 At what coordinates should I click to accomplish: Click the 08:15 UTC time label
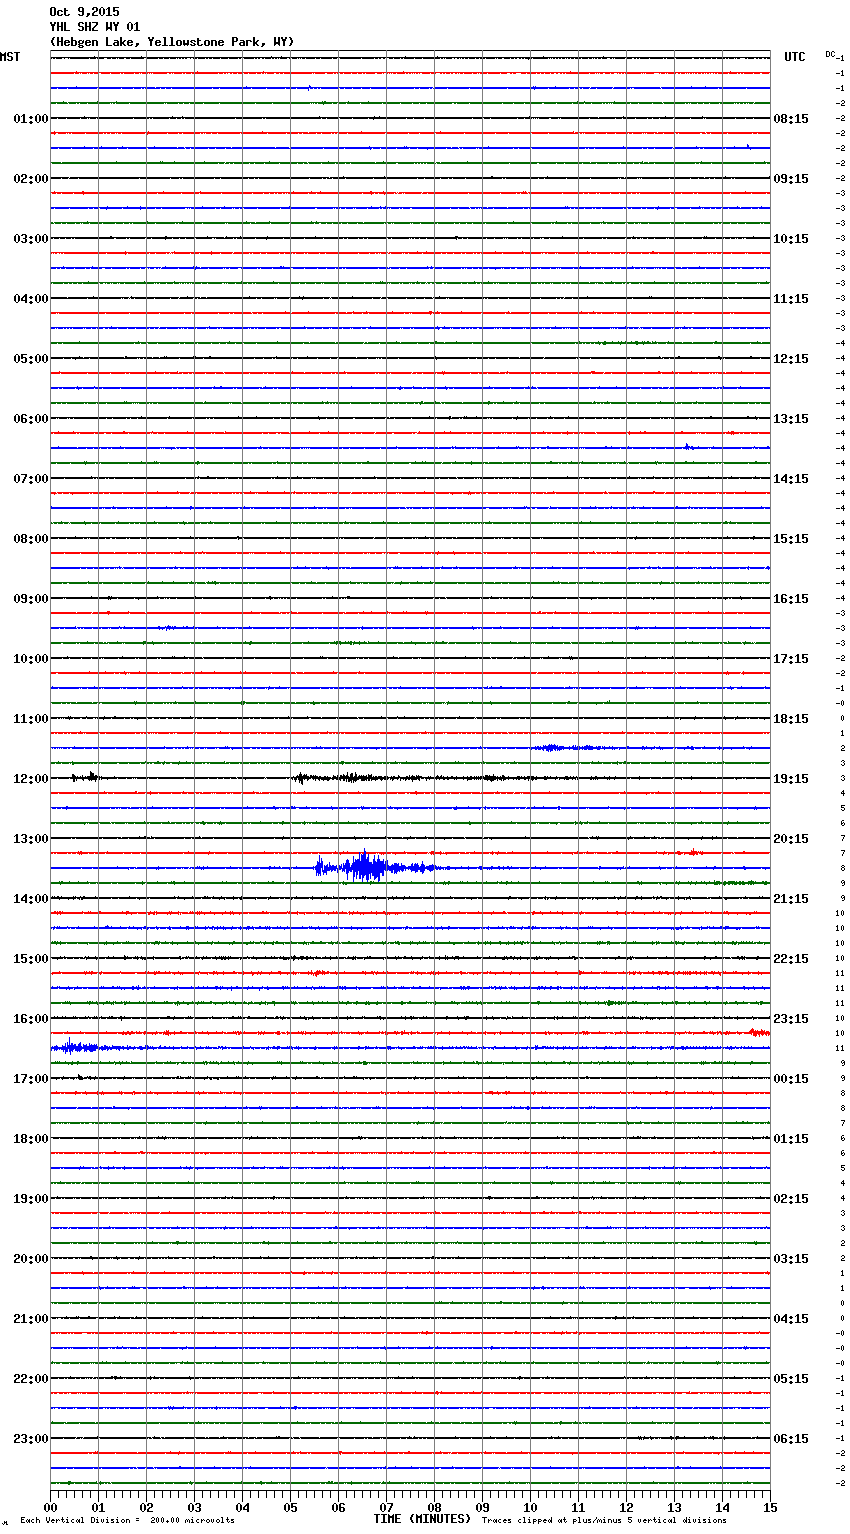[791, 119]
